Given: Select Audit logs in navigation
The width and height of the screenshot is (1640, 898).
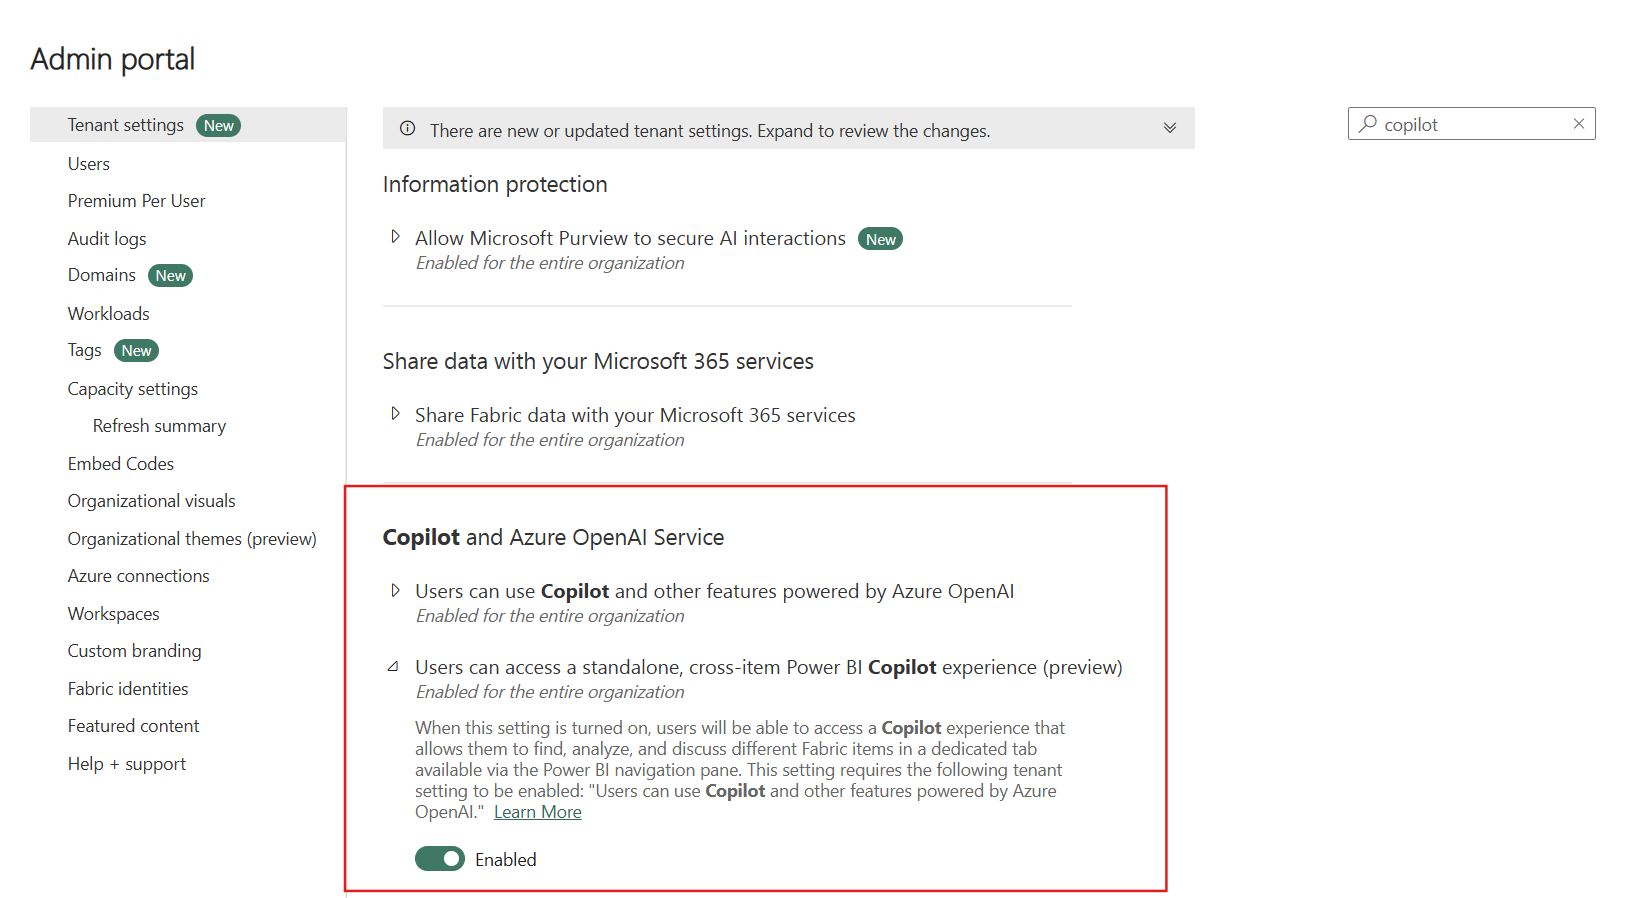Looking at the screenshot, I should click(x=107, y=239).
